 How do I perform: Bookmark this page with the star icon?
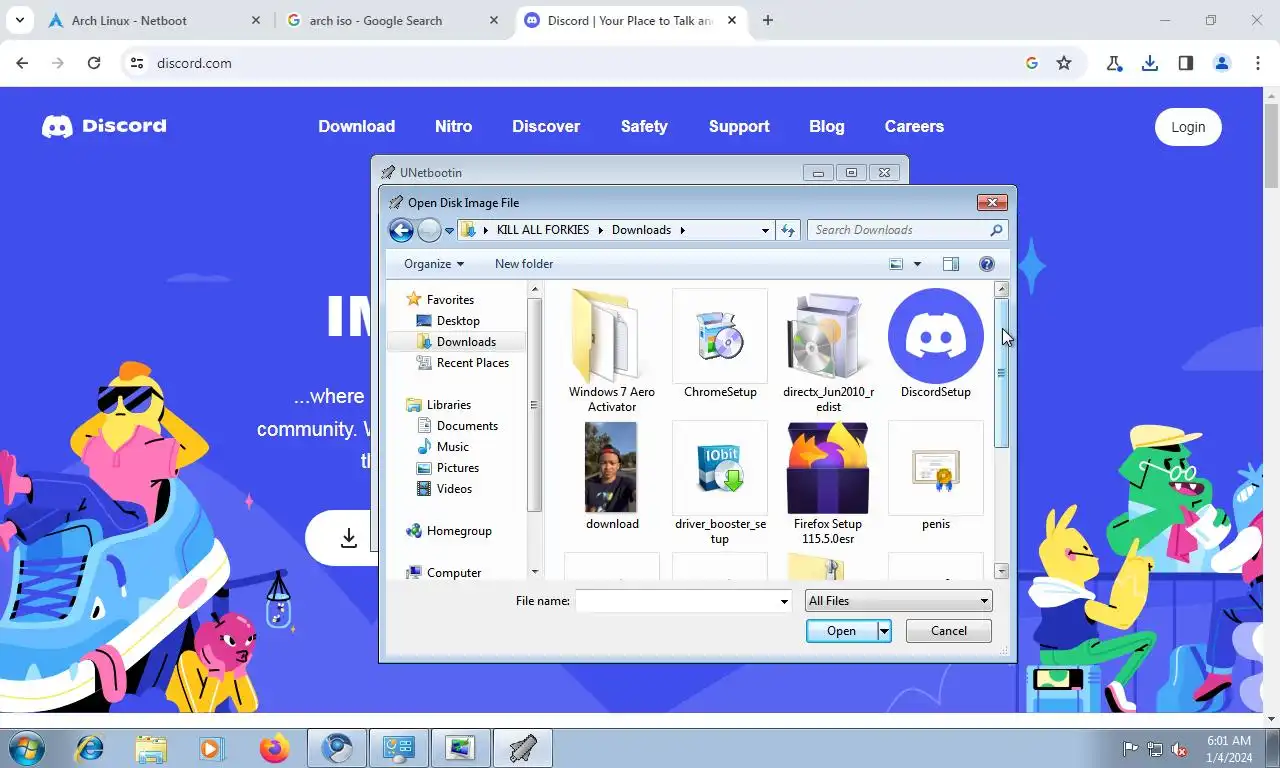(x=1064, y=63)
